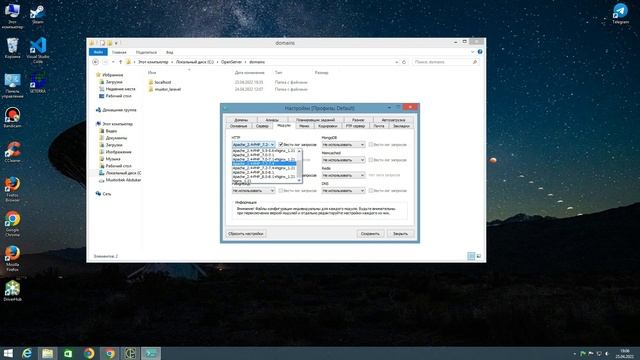Open the SETERRA desktop icon
This screenshot has height=360, width=640.
38,83
